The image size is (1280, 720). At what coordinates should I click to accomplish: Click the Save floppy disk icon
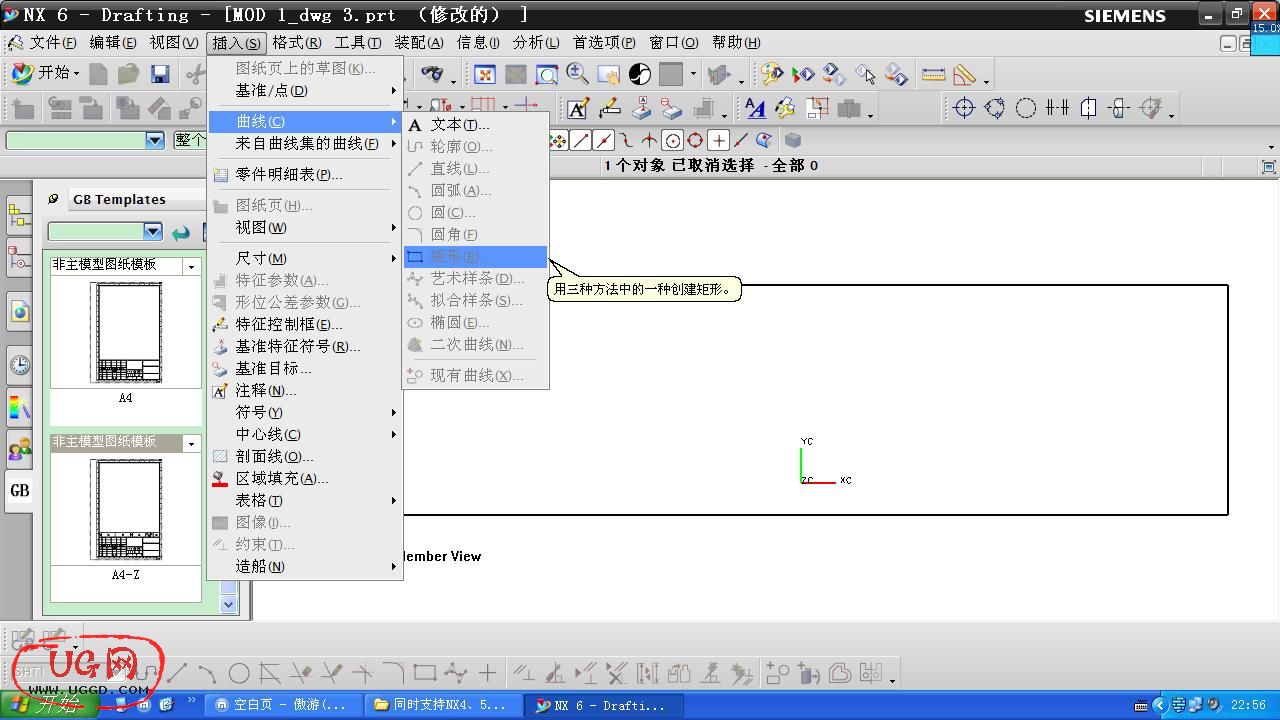159,74
